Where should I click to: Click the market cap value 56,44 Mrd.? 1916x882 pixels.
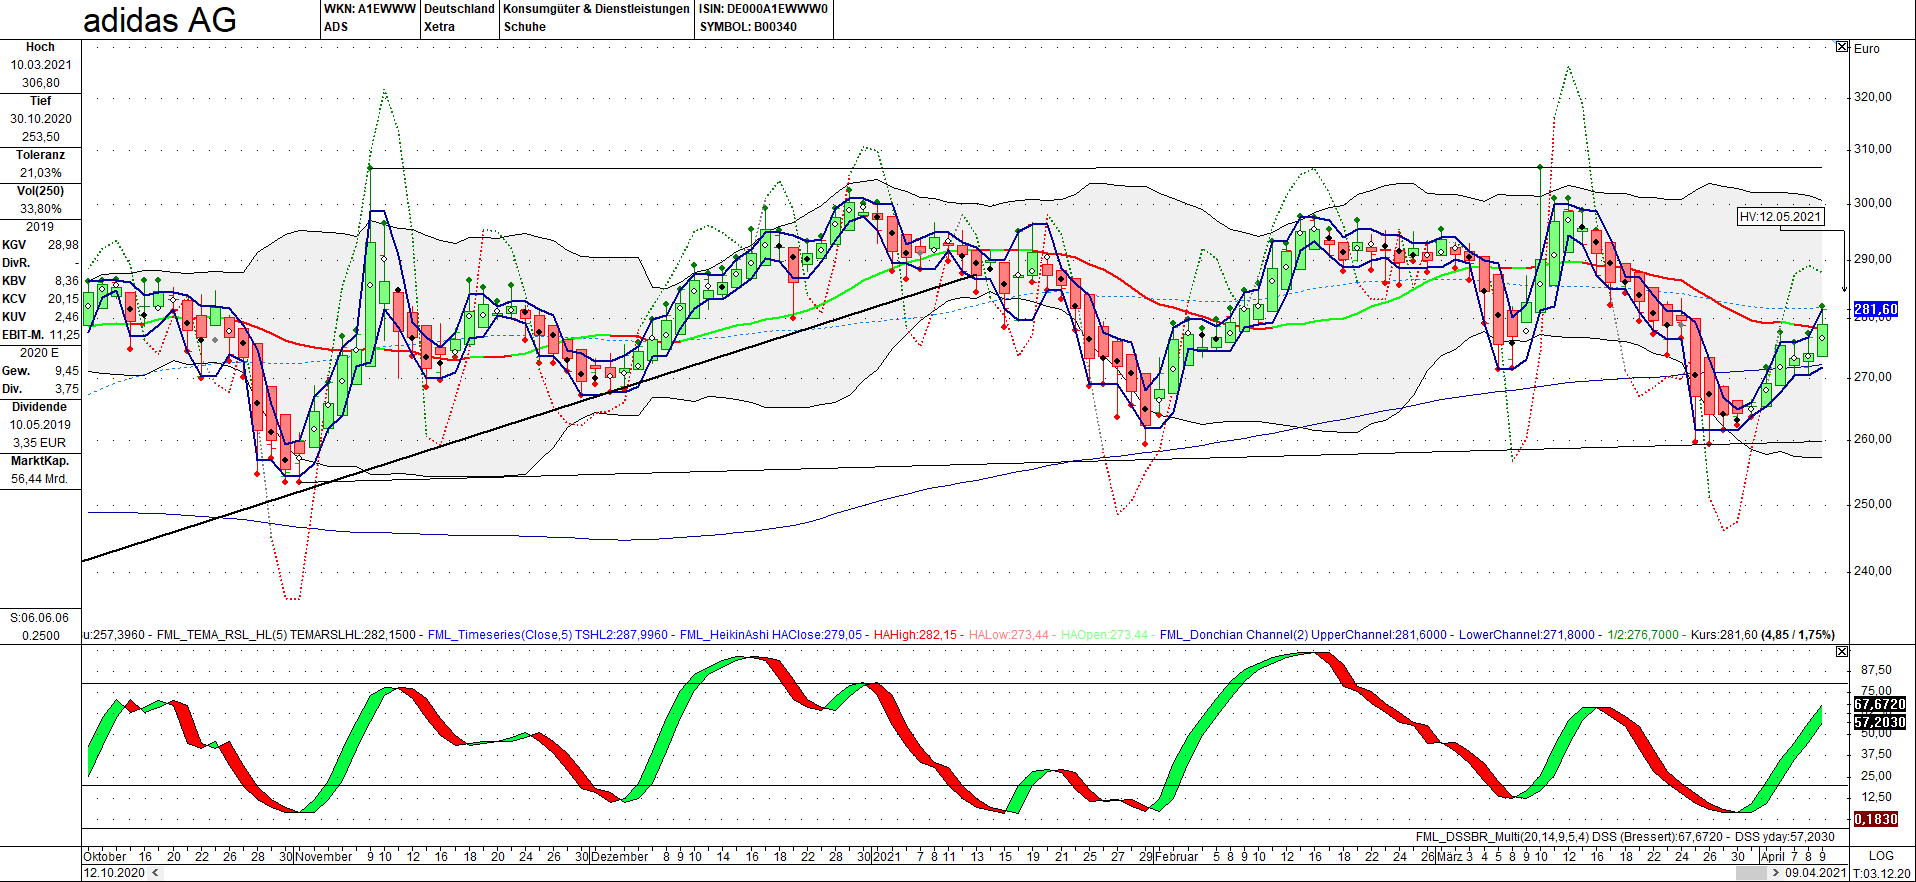(x=40, y=479)
